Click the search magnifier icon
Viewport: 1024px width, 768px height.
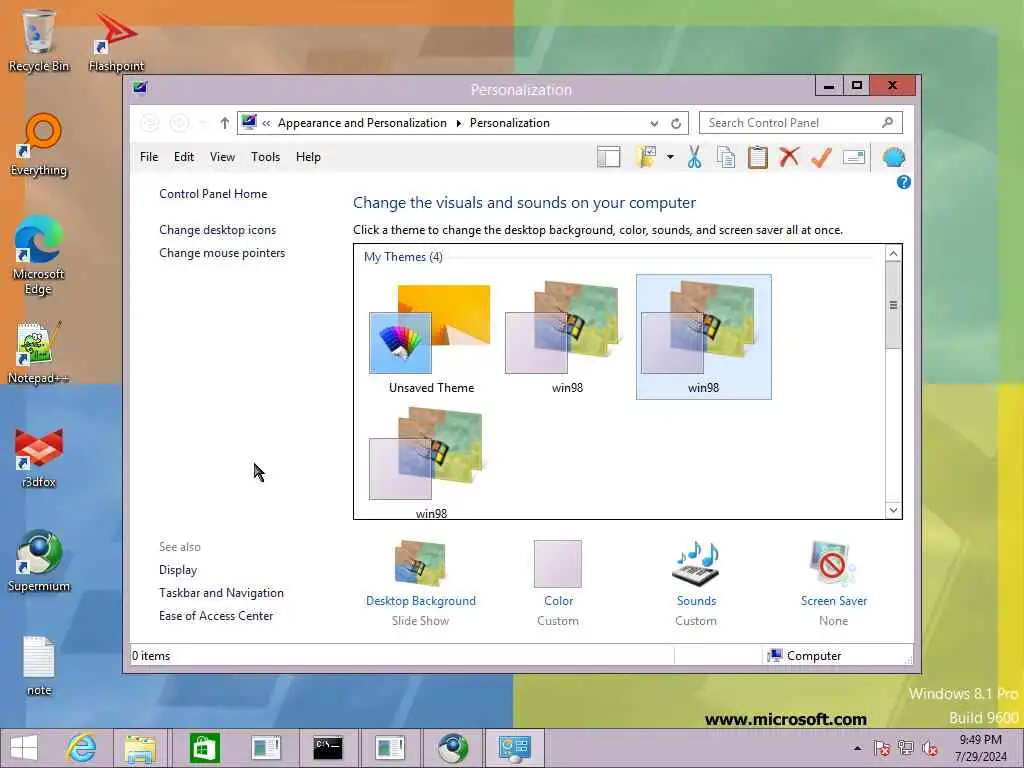click(888, 122)
